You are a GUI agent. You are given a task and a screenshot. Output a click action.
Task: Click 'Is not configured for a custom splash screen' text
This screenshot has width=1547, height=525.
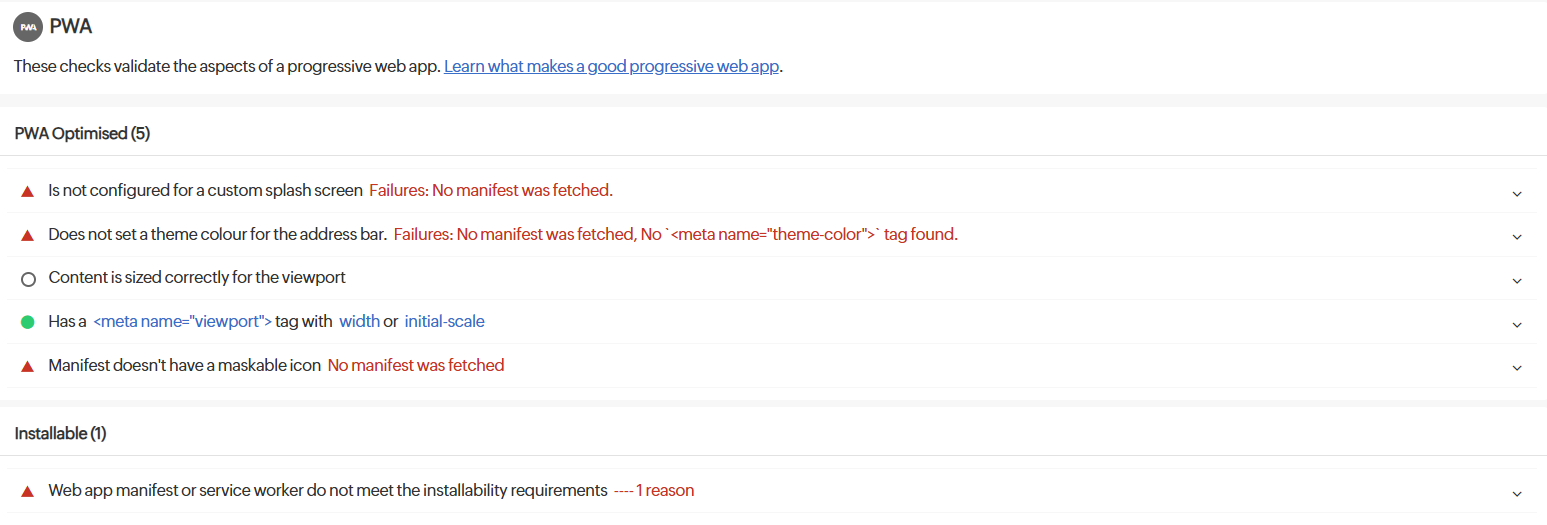coord(205,190)
